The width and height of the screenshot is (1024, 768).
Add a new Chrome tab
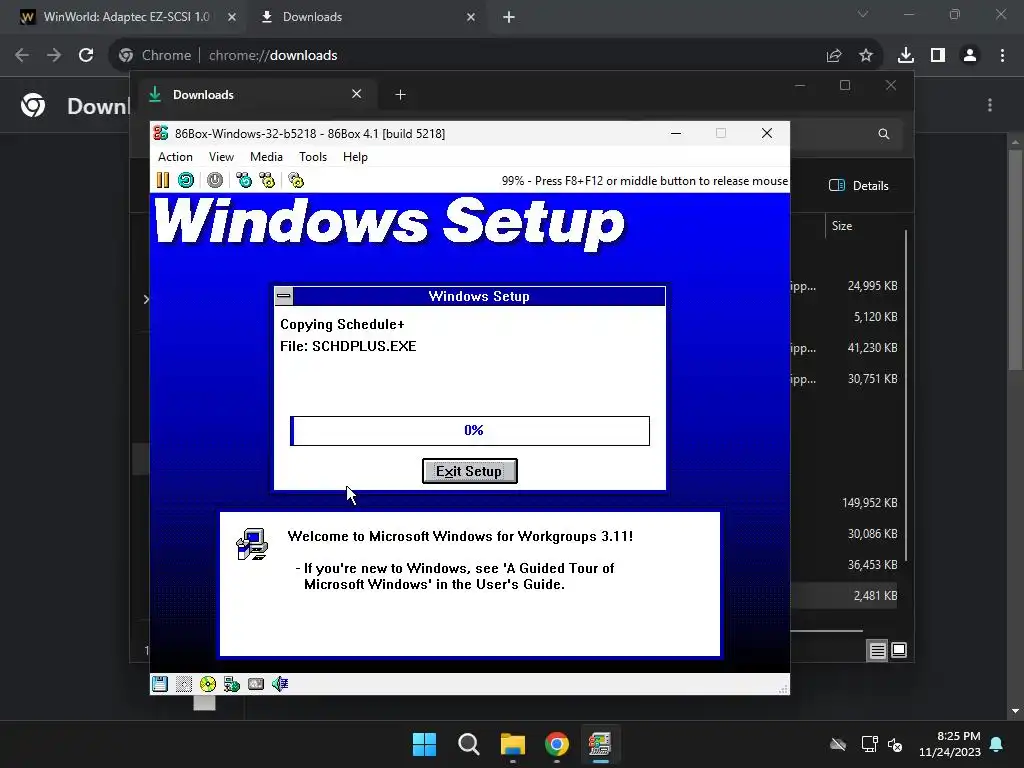(x=509, y=17)
